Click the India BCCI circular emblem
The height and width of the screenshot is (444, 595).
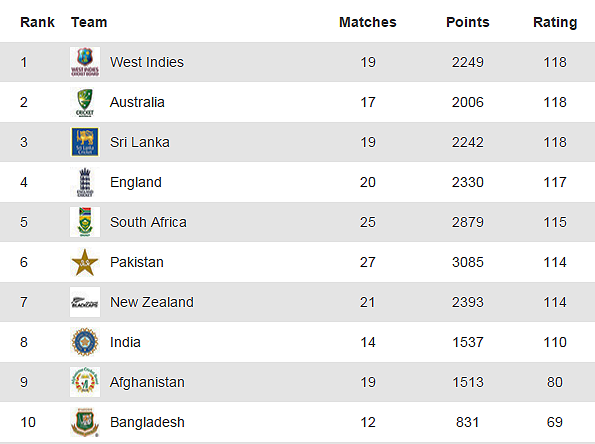click(x=85, y=342)
